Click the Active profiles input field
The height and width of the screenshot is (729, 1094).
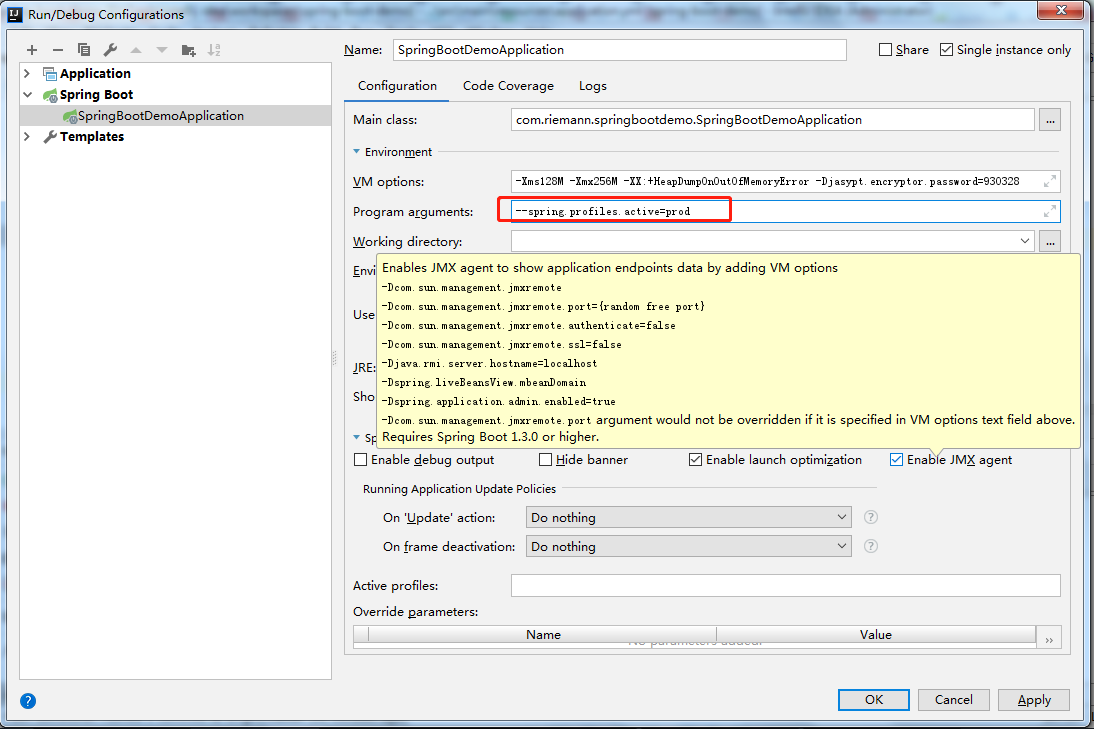coord(785,585)
